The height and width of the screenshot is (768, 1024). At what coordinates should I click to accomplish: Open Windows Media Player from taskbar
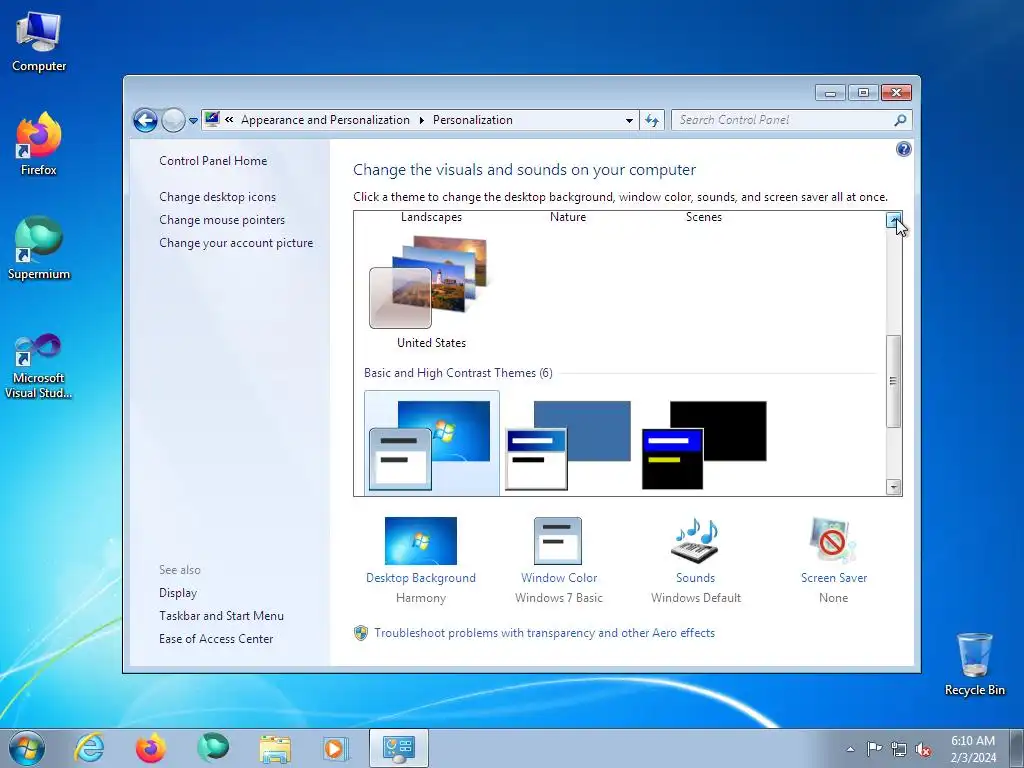coord(336,748)
